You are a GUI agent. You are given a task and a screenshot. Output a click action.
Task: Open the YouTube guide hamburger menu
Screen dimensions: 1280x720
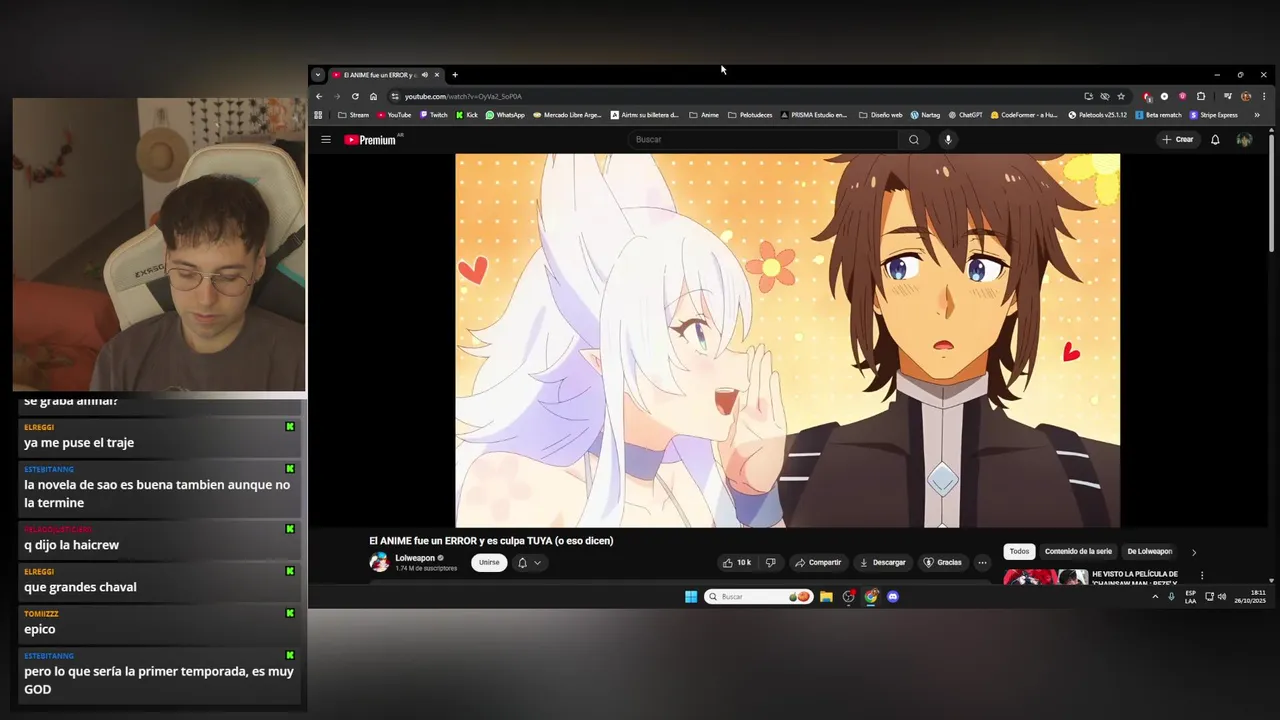click(325, 140)
